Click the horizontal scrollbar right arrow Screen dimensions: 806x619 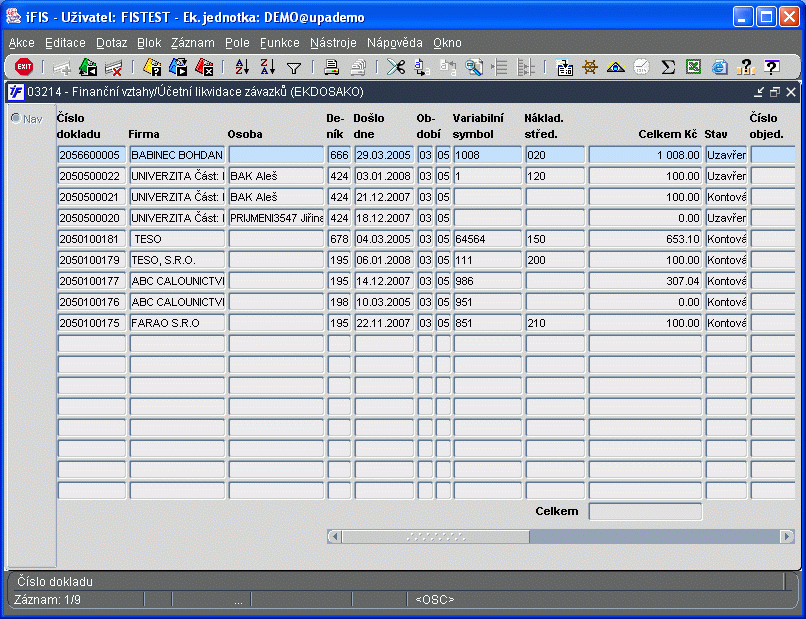pos(786,537)
